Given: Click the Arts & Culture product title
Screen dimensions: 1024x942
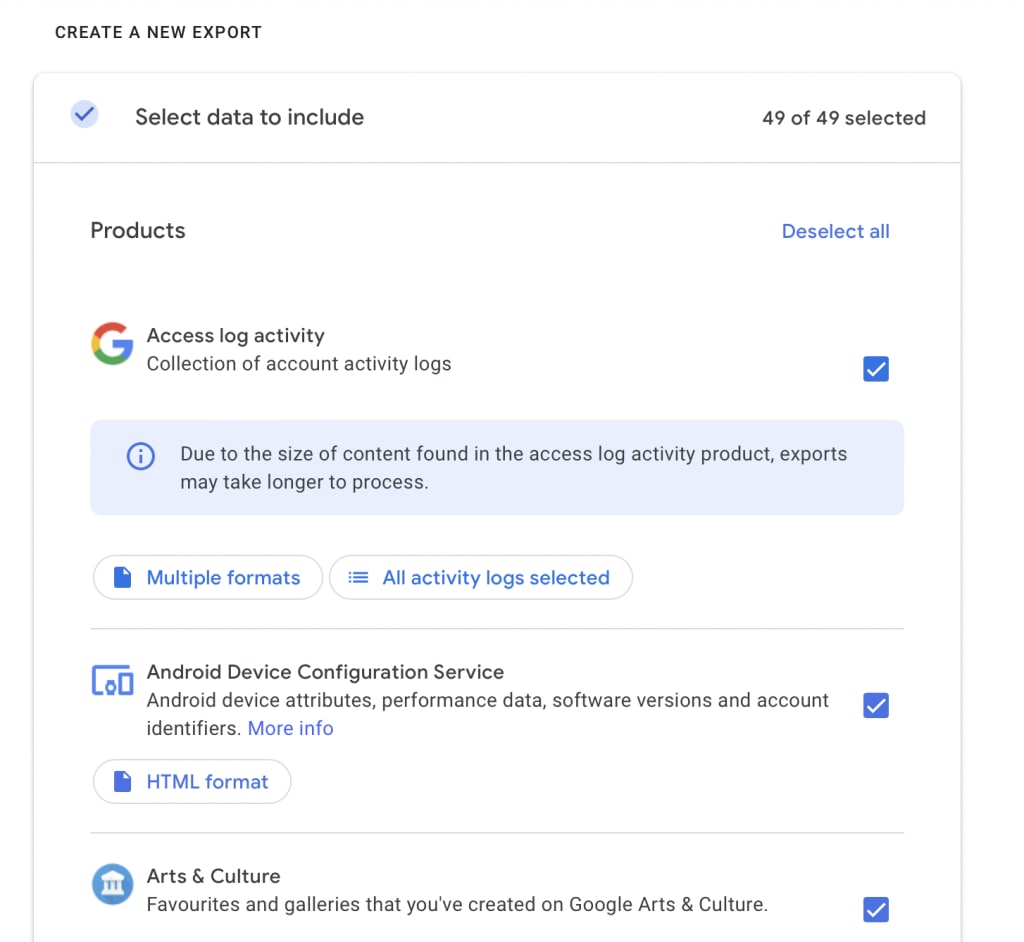Looking at the screenshot, I should [x=214, y=876].
